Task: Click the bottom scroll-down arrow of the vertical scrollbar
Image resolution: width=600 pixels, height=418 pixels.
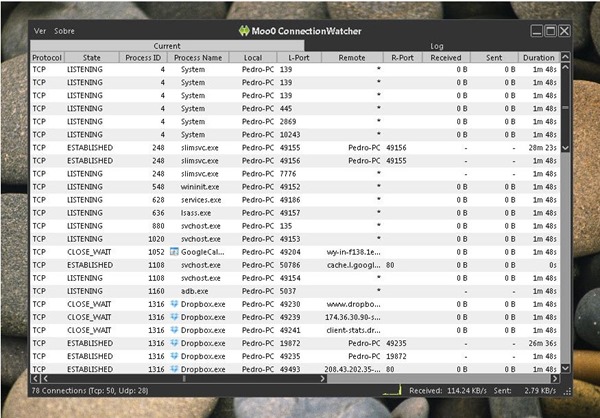Action: [565, 368]
